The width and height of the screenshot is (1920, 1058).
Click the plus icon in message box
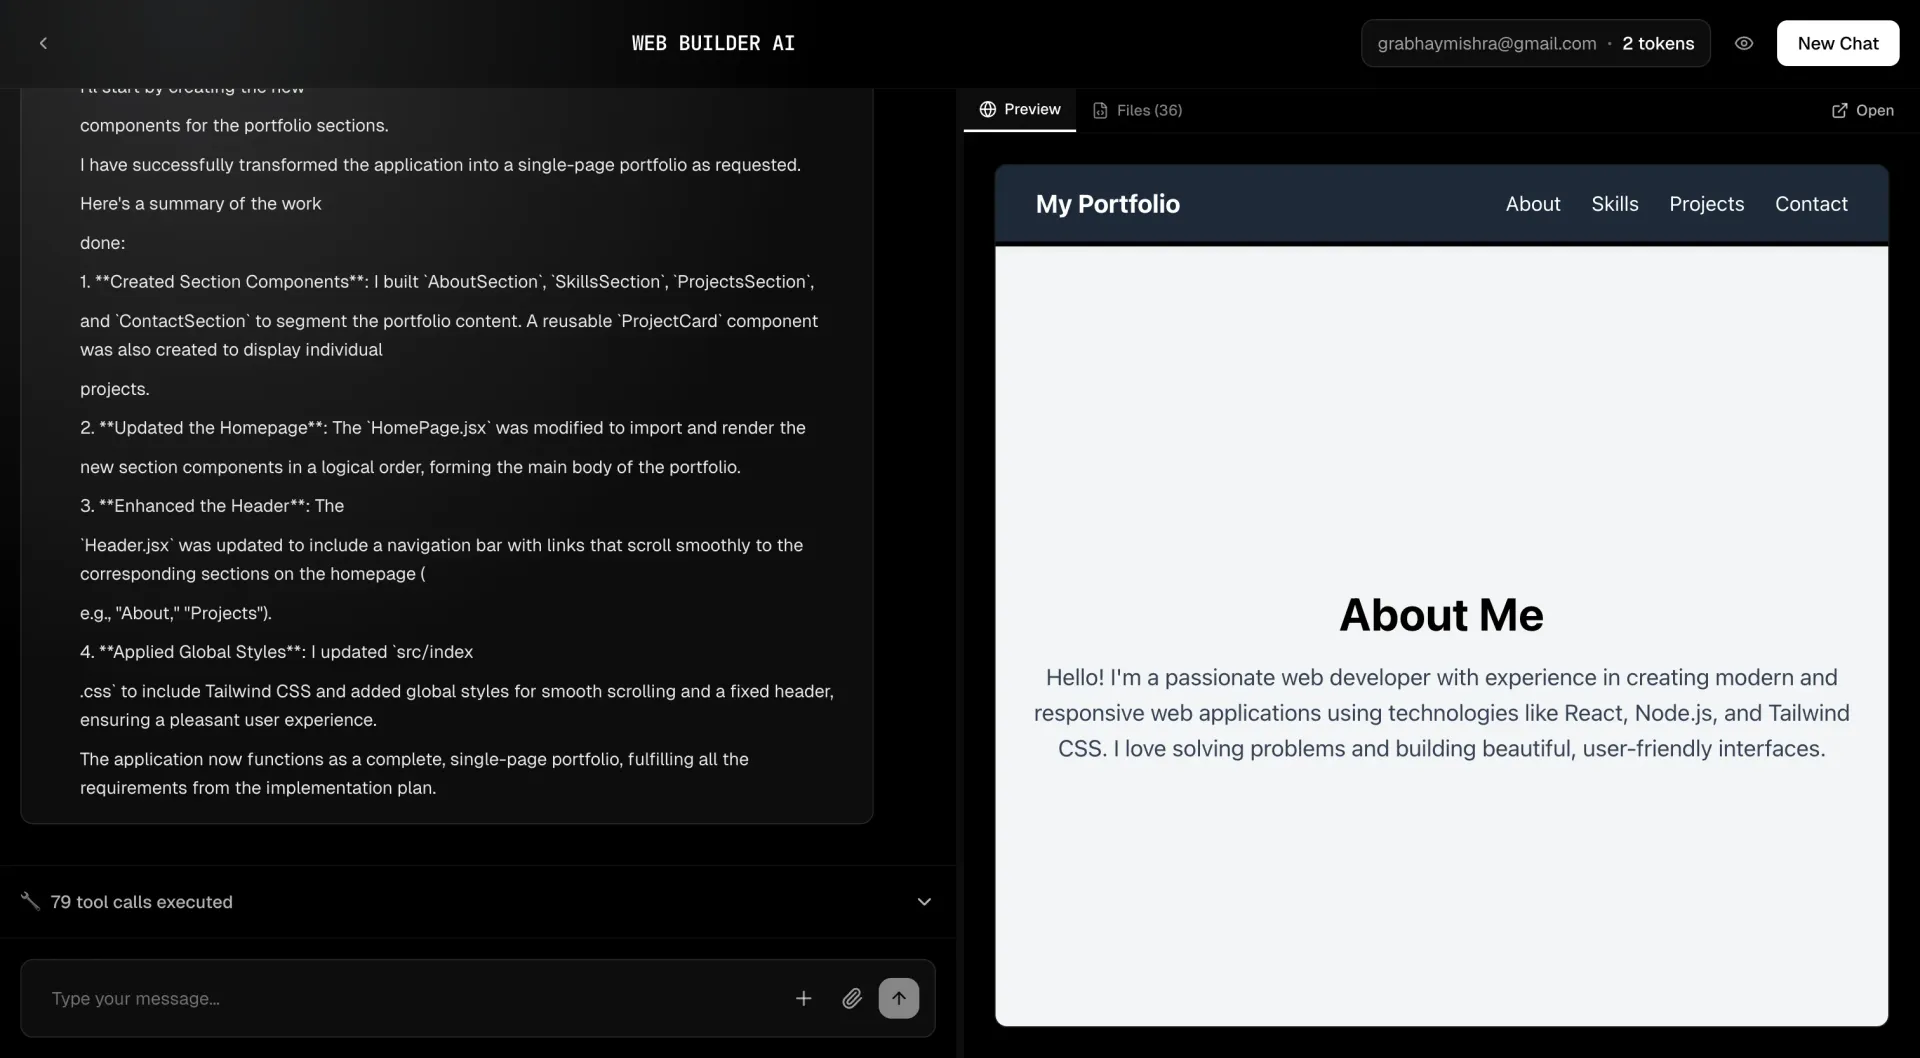point(803,998)
